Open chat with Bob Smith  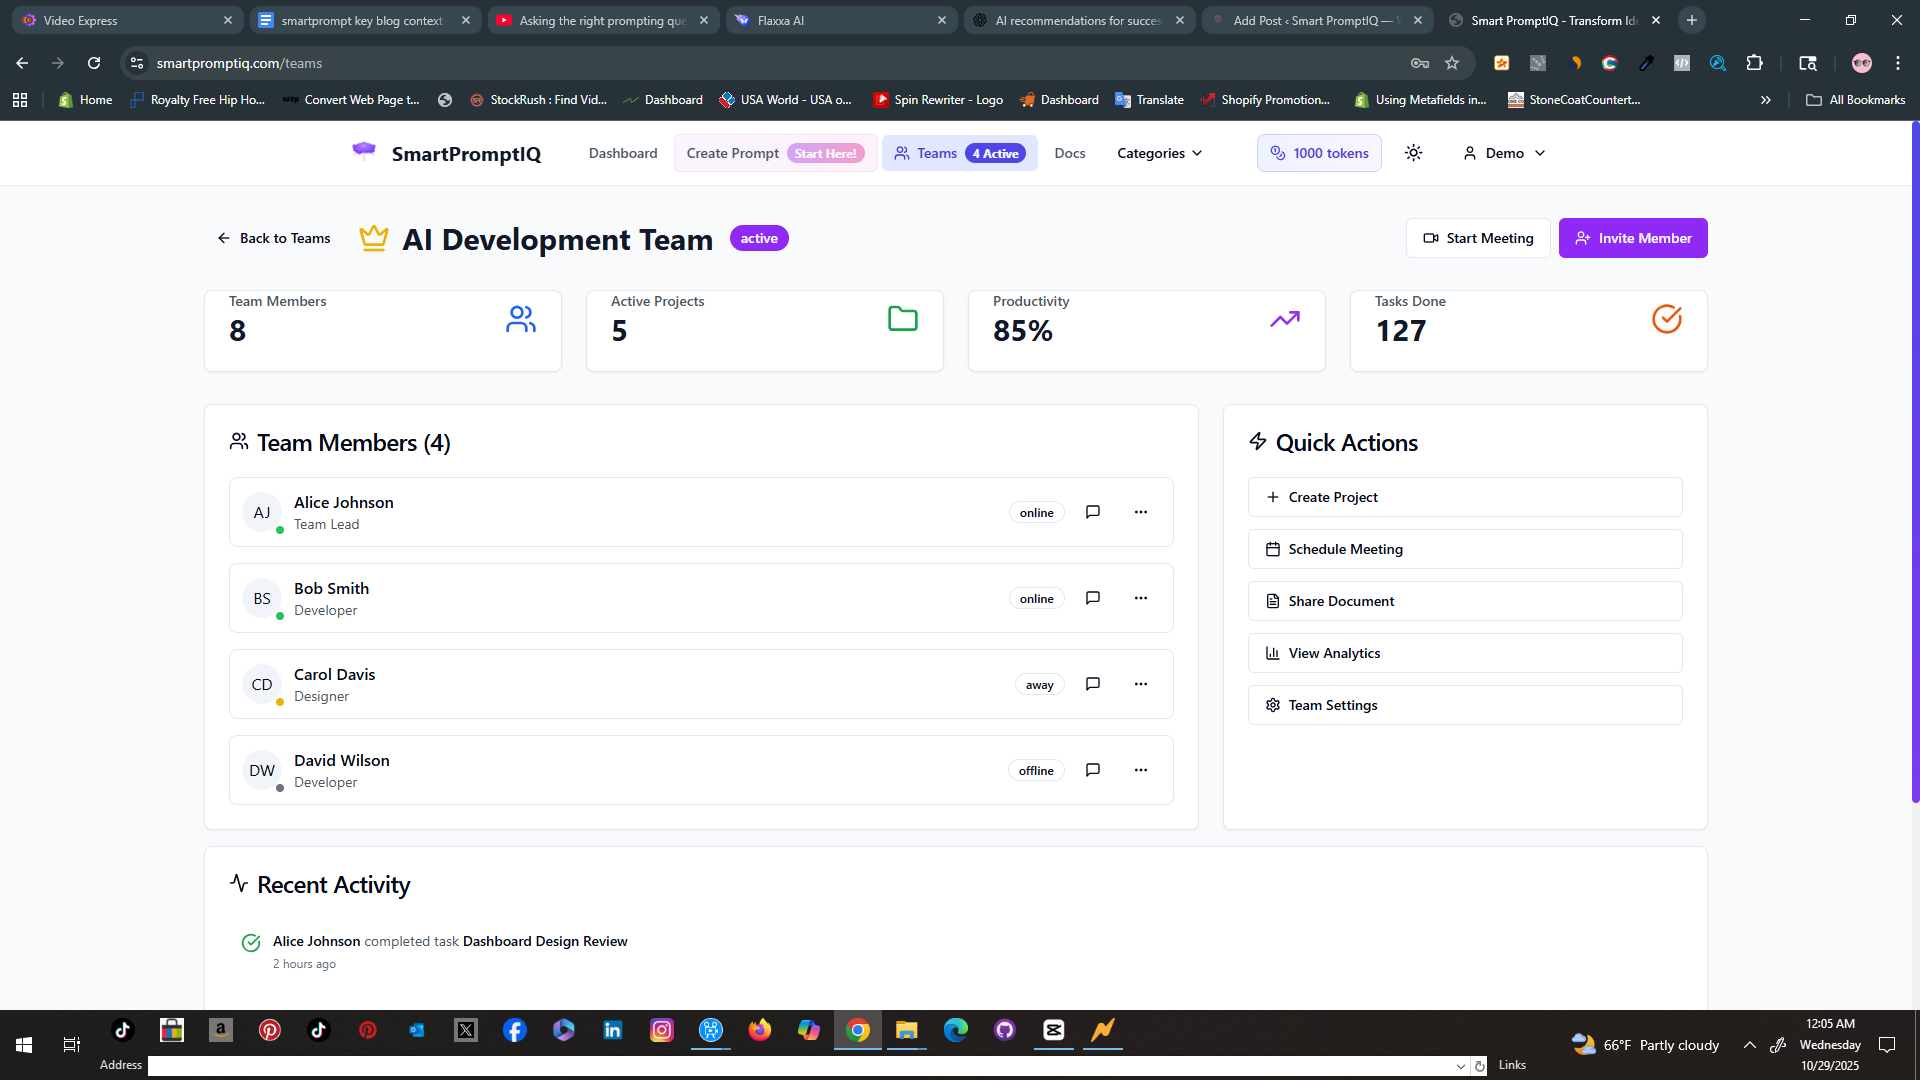tap(1093, 598)
